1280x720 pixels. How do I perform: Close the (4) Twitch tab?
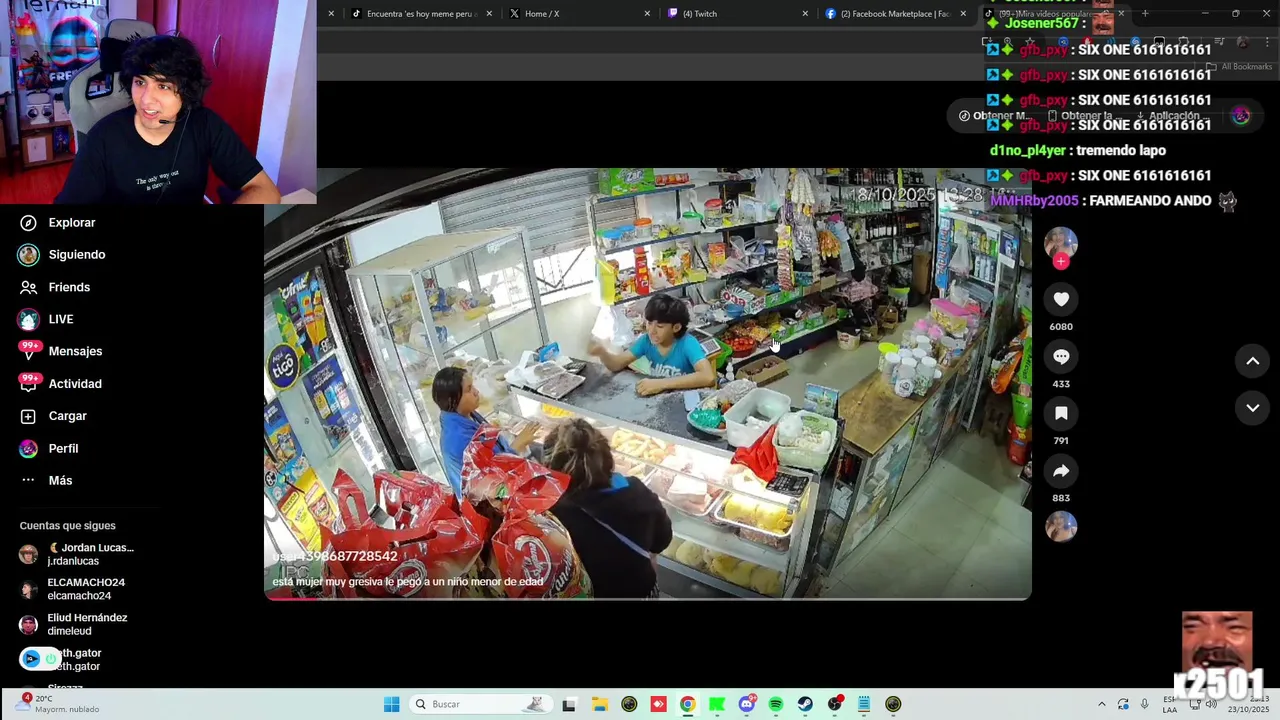(805, 14)
